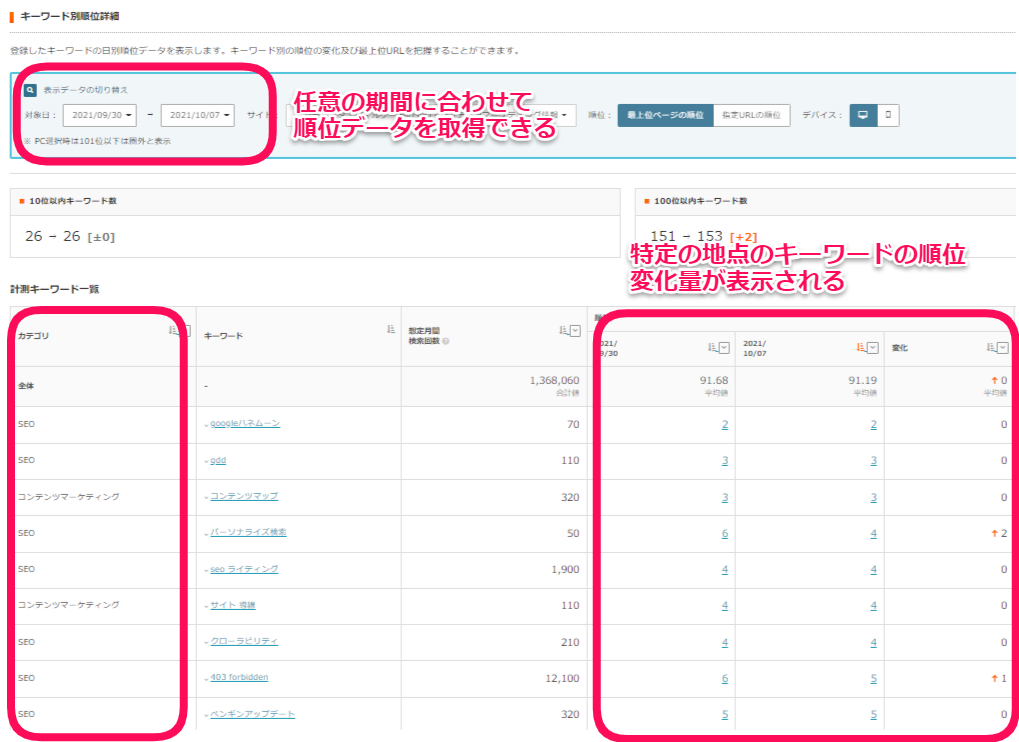
Task: Open the end date 2021/10/07 dropdown
Action: 197,116
